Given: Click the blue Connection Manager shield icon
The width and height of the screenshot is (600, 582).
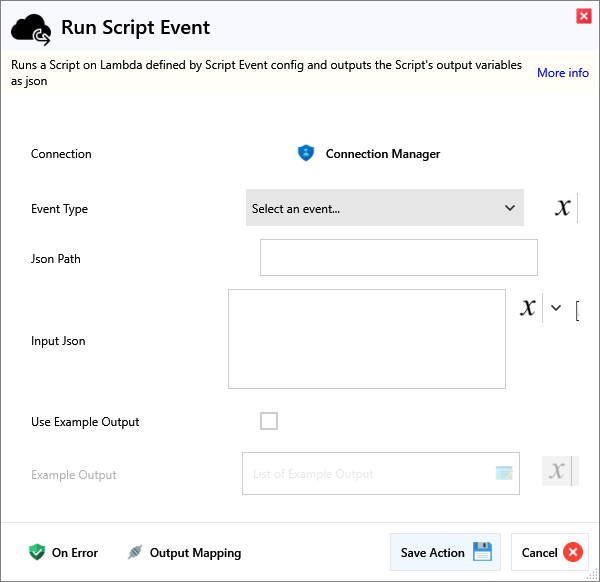Looking at the screenshot, I should (x=306, y=153).
